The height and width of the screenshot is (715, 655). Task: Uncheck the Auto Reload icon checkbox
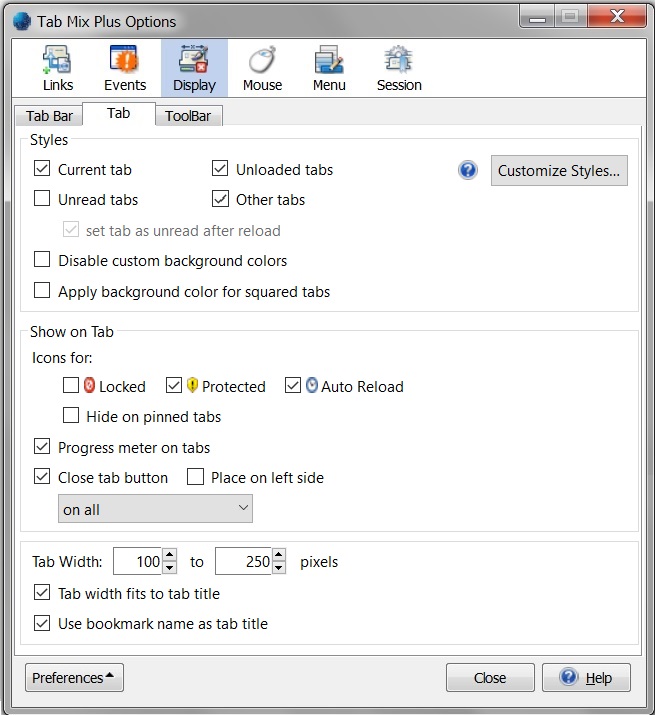(x=293, y=385)
